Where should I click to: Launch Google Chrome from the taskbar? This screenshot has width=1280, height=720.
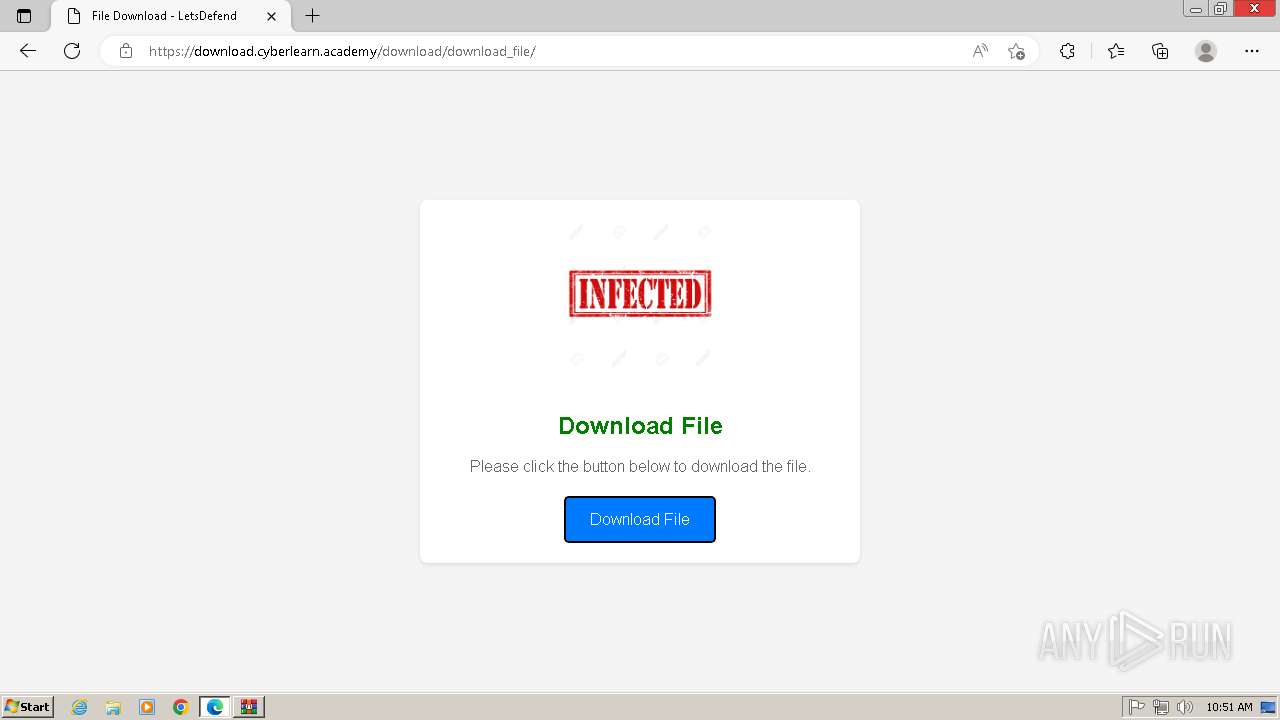click(181, 707)
